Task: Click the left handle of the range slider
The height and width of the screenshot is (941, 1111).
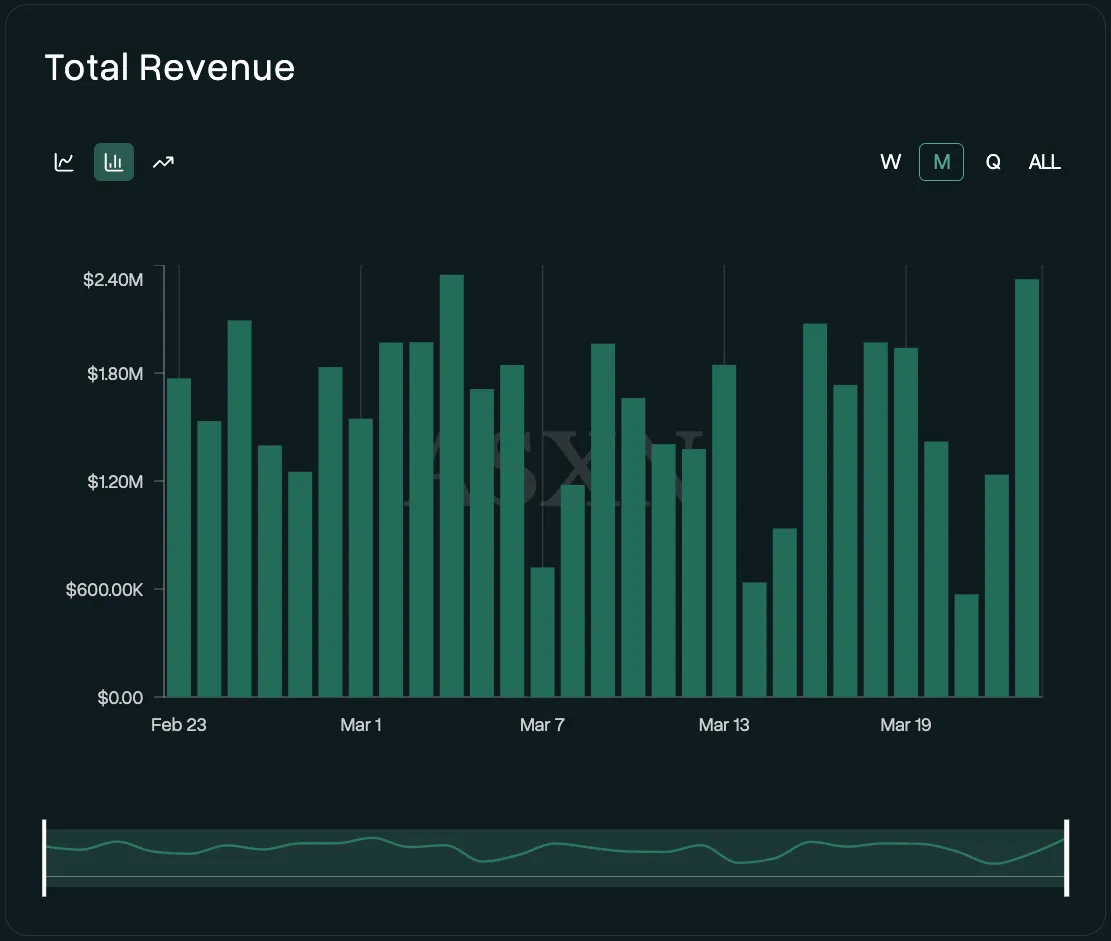Action: tap(44, 857)
